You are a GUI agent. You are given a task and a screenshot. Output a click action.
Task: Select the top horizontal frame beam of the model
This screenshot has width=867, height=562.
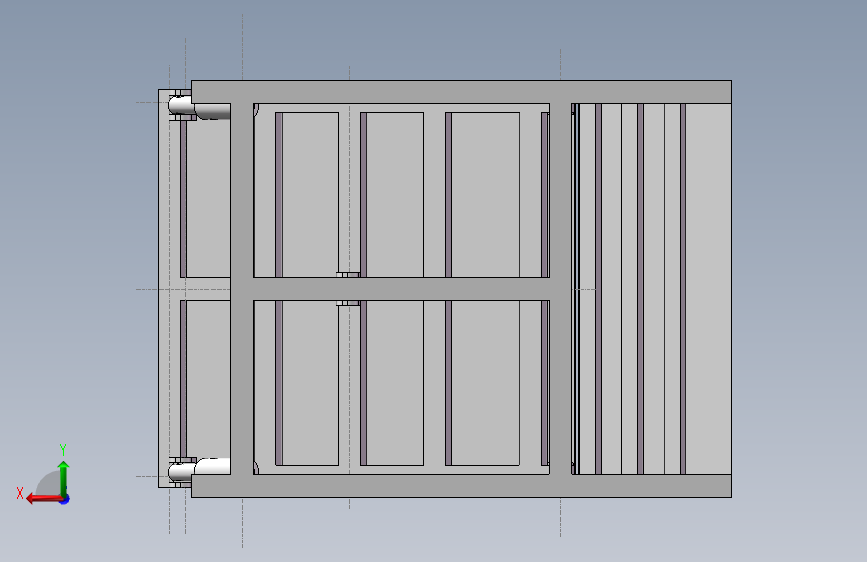click(x=461, y=92)
